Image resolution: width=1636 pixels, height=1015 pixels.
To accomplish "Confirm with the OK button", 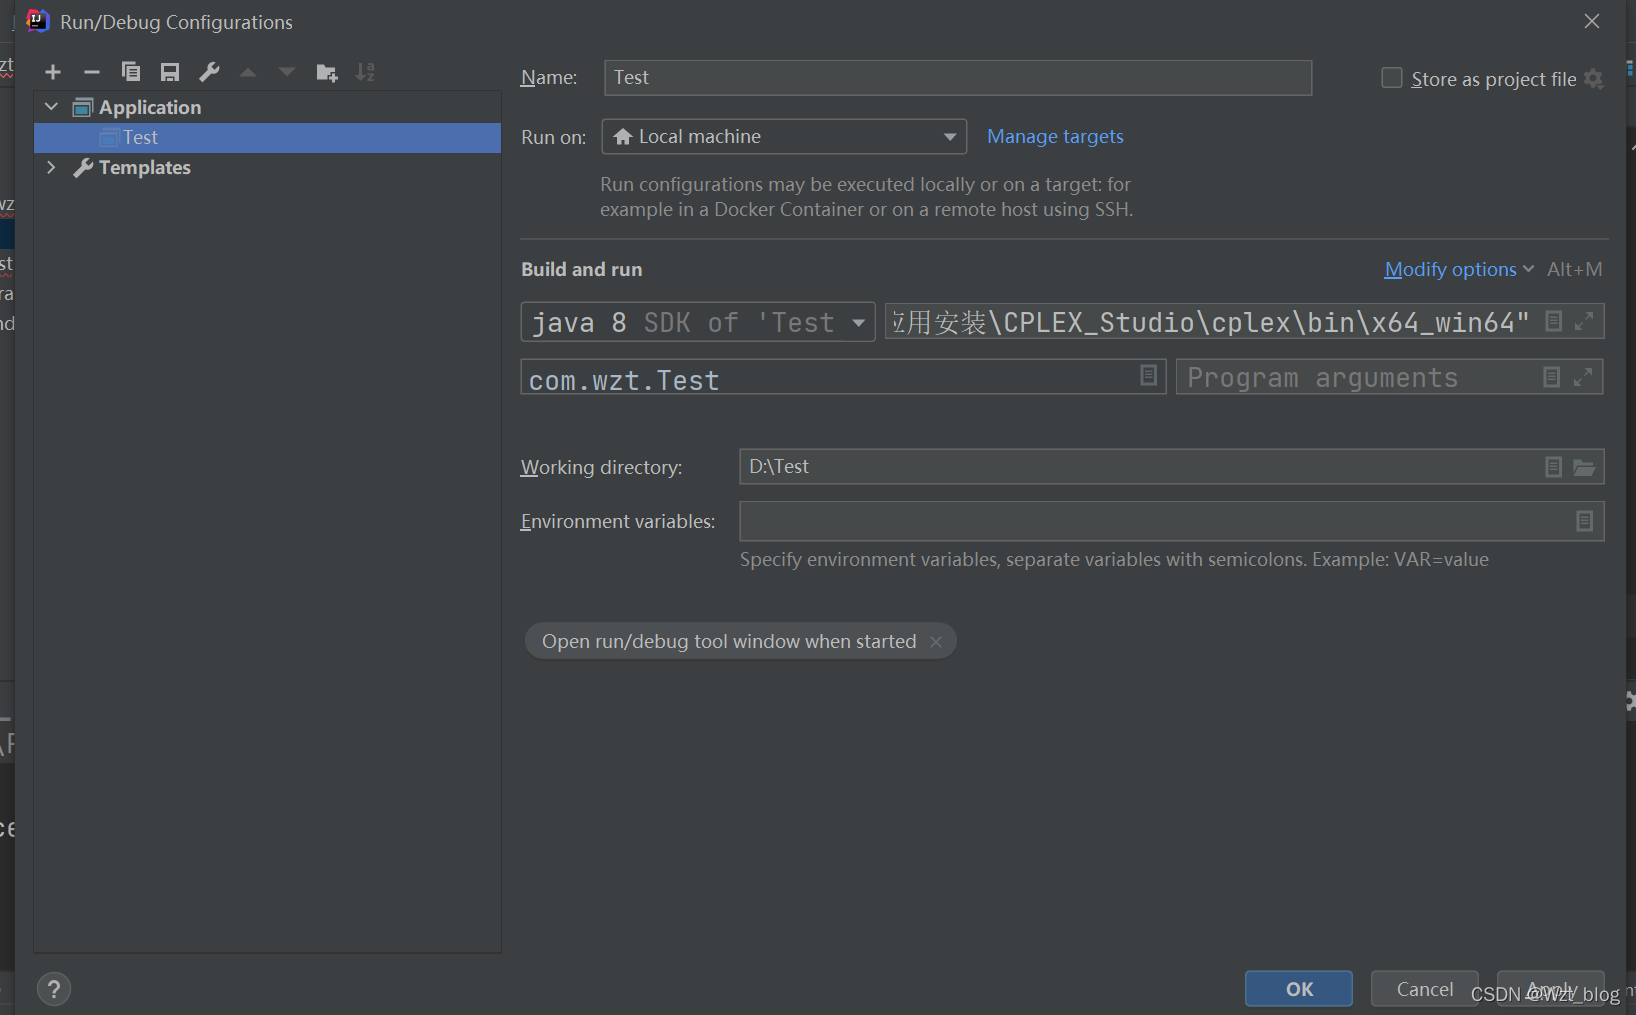I will (x=1299, y=989).
